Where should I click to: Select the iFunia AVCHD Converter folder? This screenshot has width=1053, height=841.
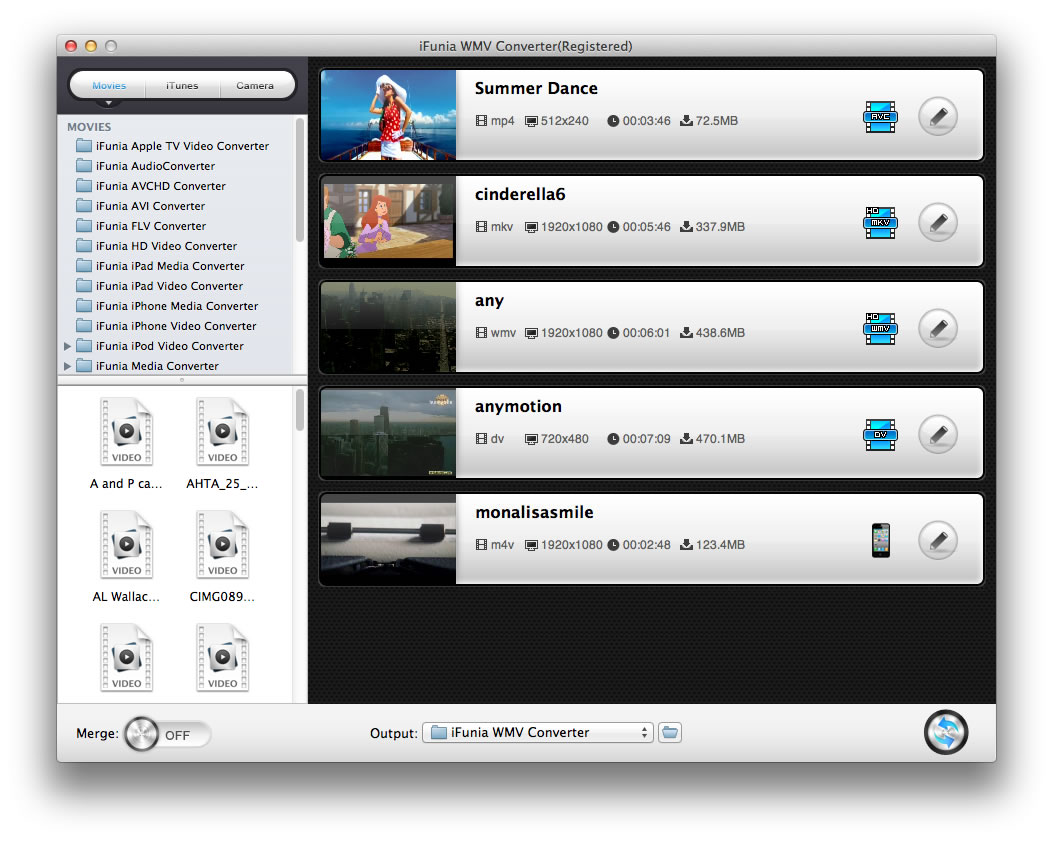click(x=151, y=186)
